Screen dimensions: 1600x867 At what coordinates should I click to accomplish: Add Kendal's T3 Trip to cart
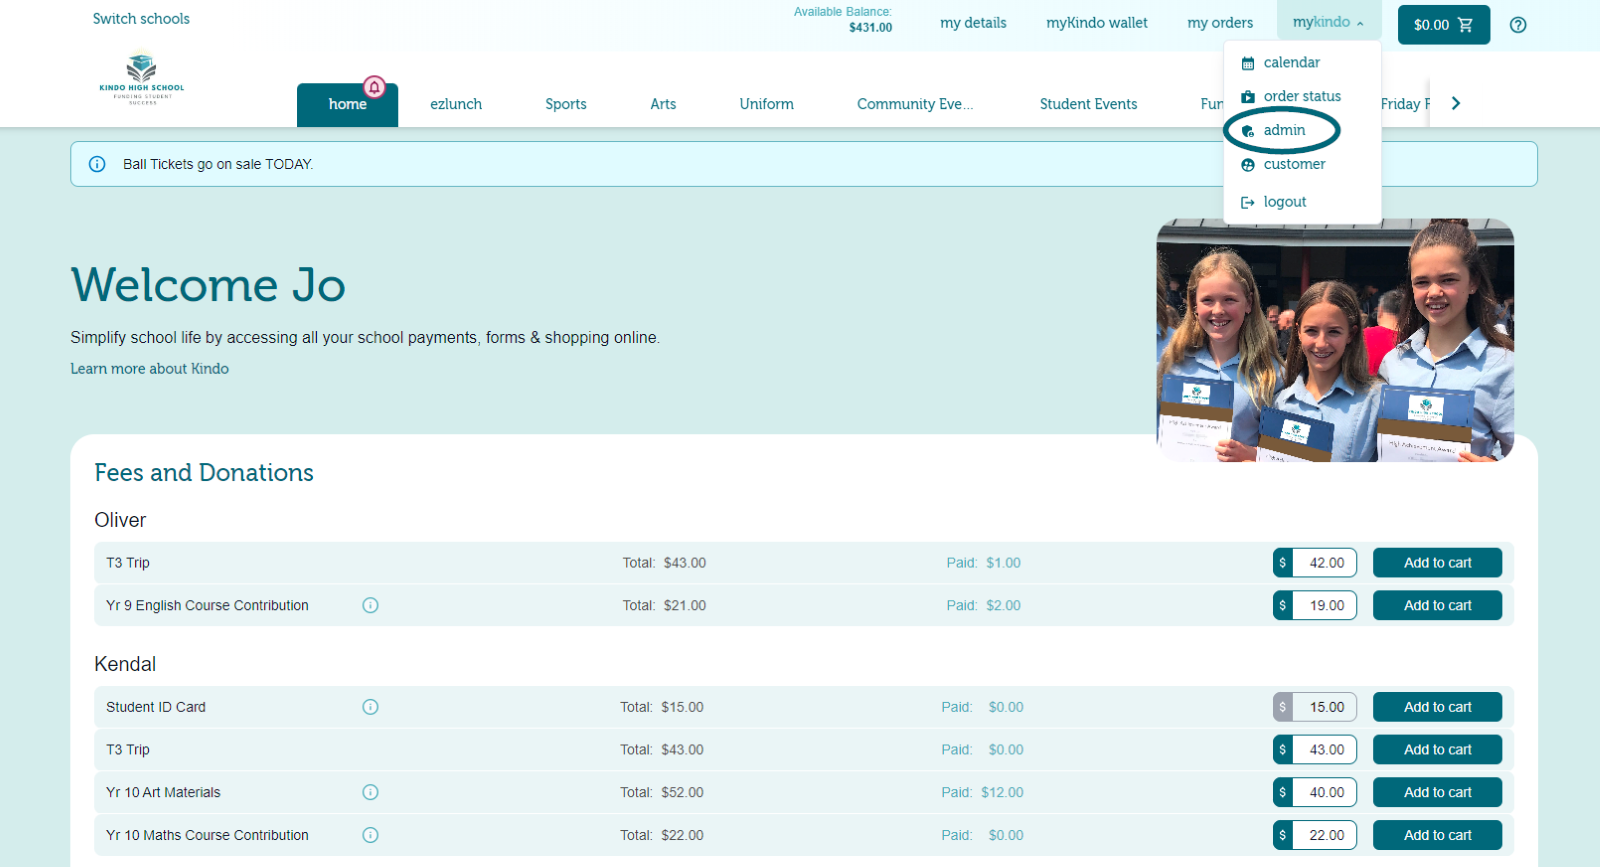(x=1437, y=750)
